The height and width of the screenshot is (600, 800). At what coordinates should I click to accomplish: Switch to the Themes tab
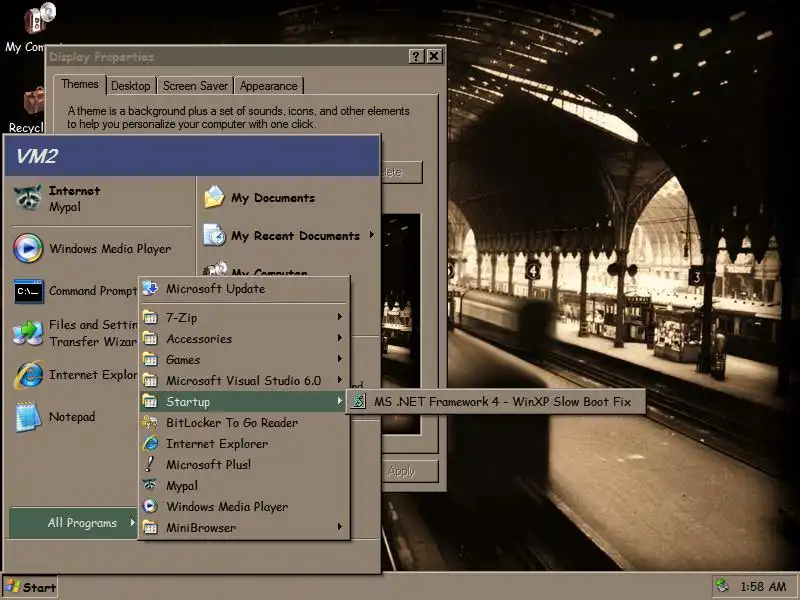(80, 85)
